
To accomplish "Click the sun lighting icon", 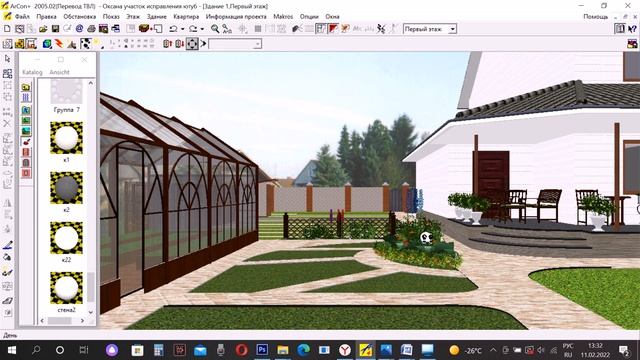I will pos(97,44).
